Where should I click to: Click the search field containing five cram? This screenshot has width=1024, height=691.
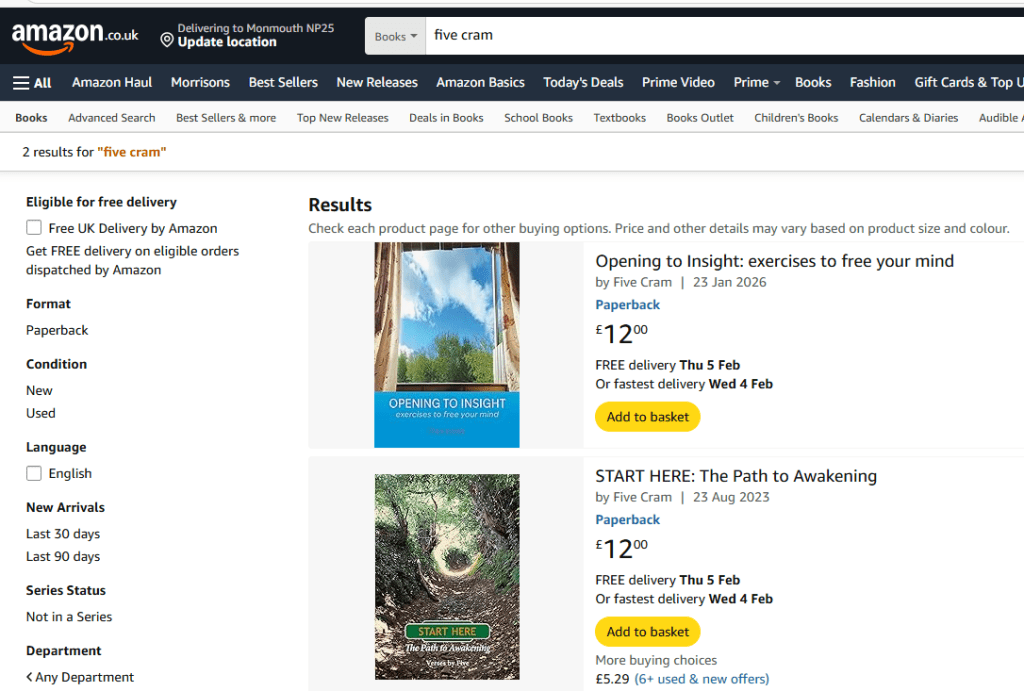700,36
